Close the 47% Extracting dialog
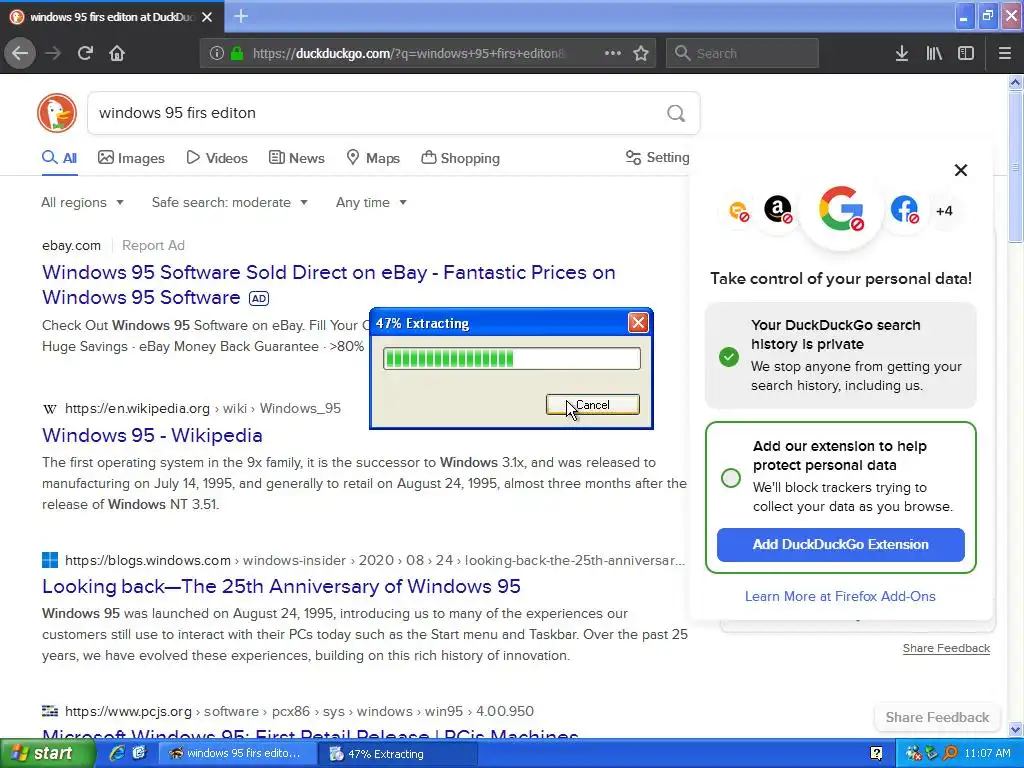The height and width of the screenshot is (768, 1024). (x=638, y=322)
